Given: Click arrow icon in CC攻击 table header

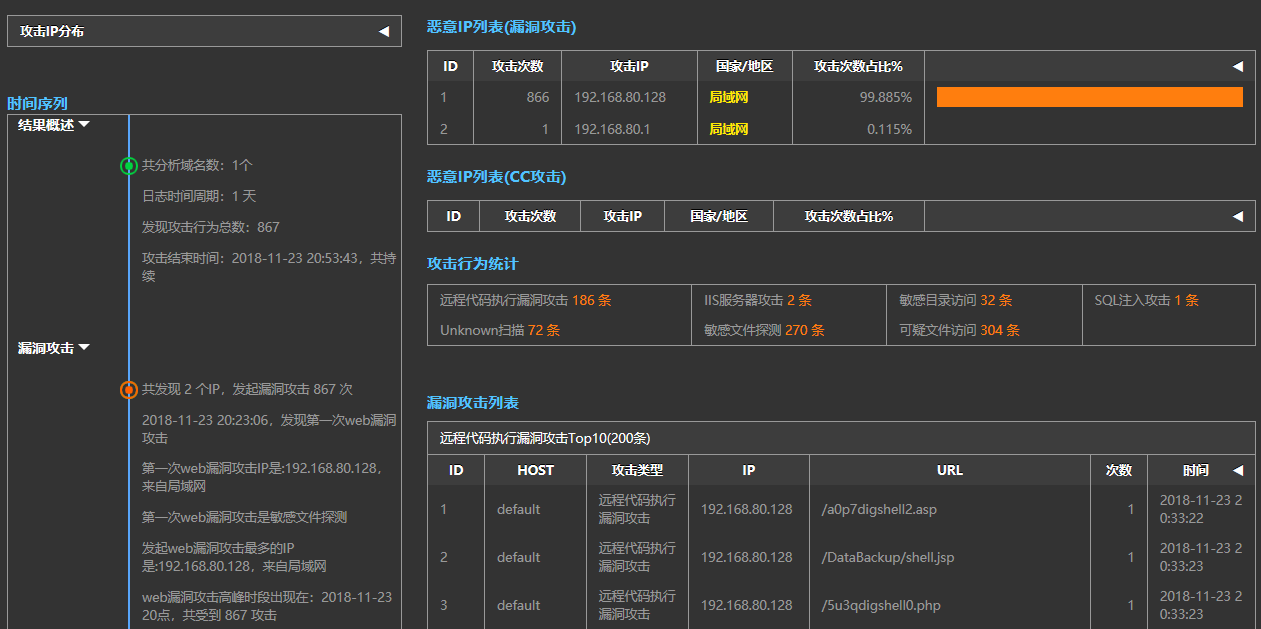Looking at the screenshot, I should [1237, 216].
